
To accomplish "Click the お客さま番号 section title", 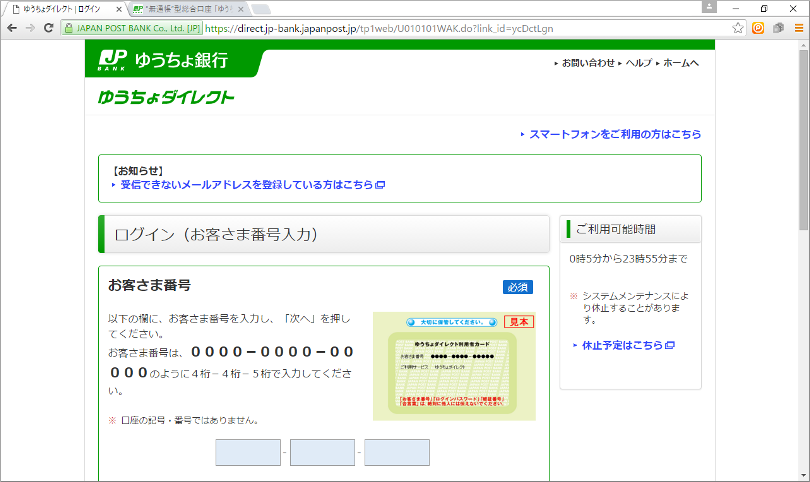I will pyautogui.click(x=149, y=285).
